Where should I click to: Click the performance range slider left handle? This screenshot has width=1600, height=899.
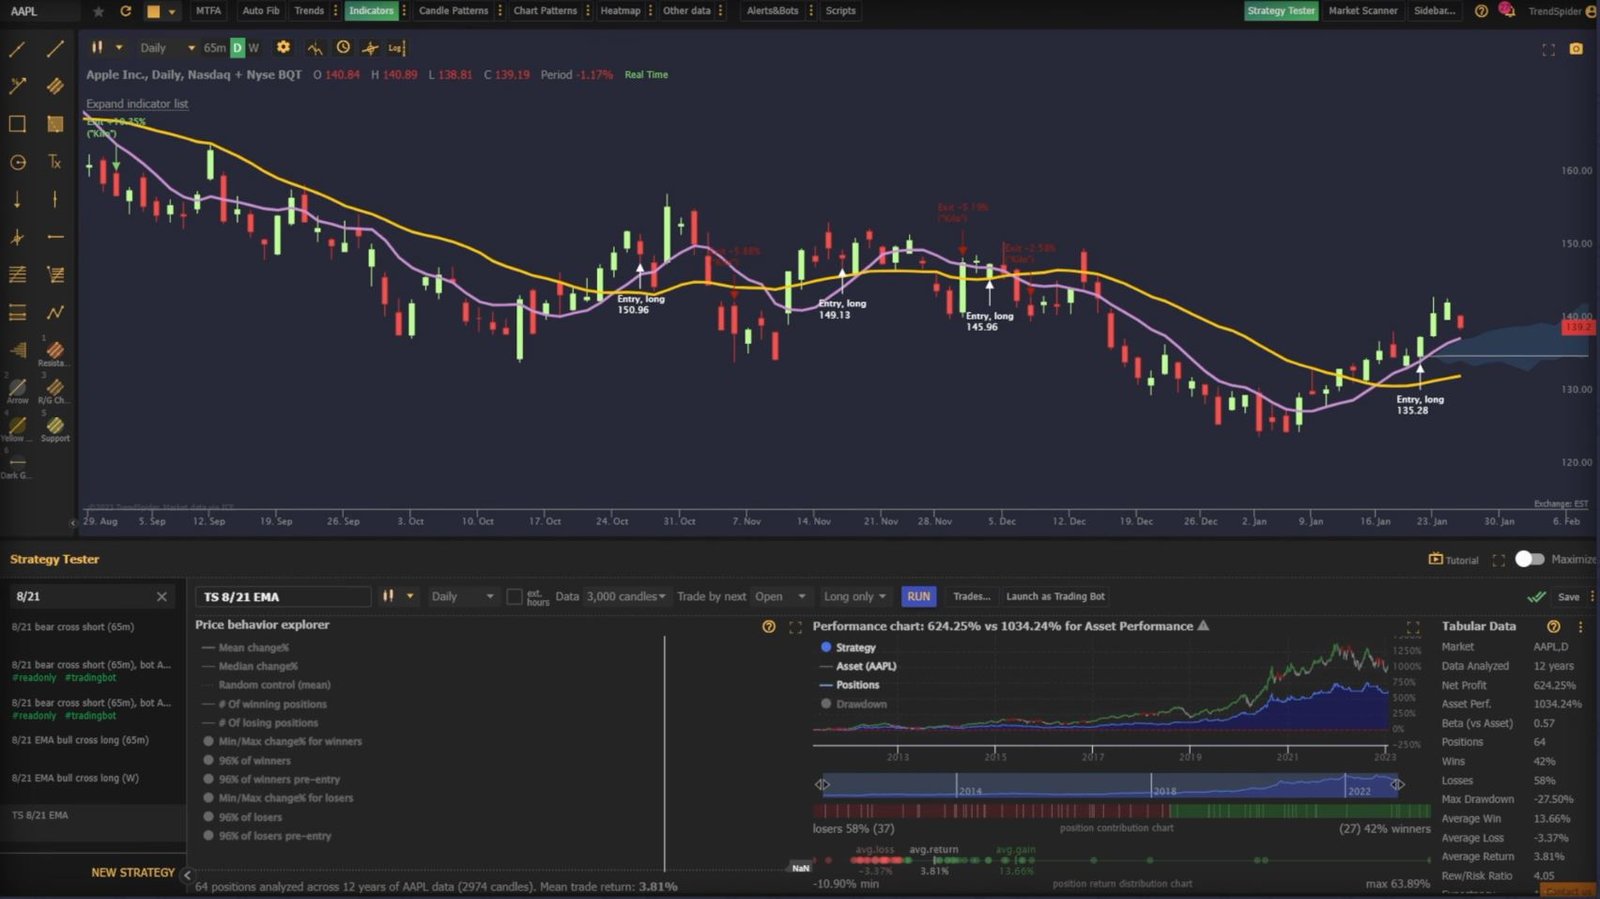point(821,785)
